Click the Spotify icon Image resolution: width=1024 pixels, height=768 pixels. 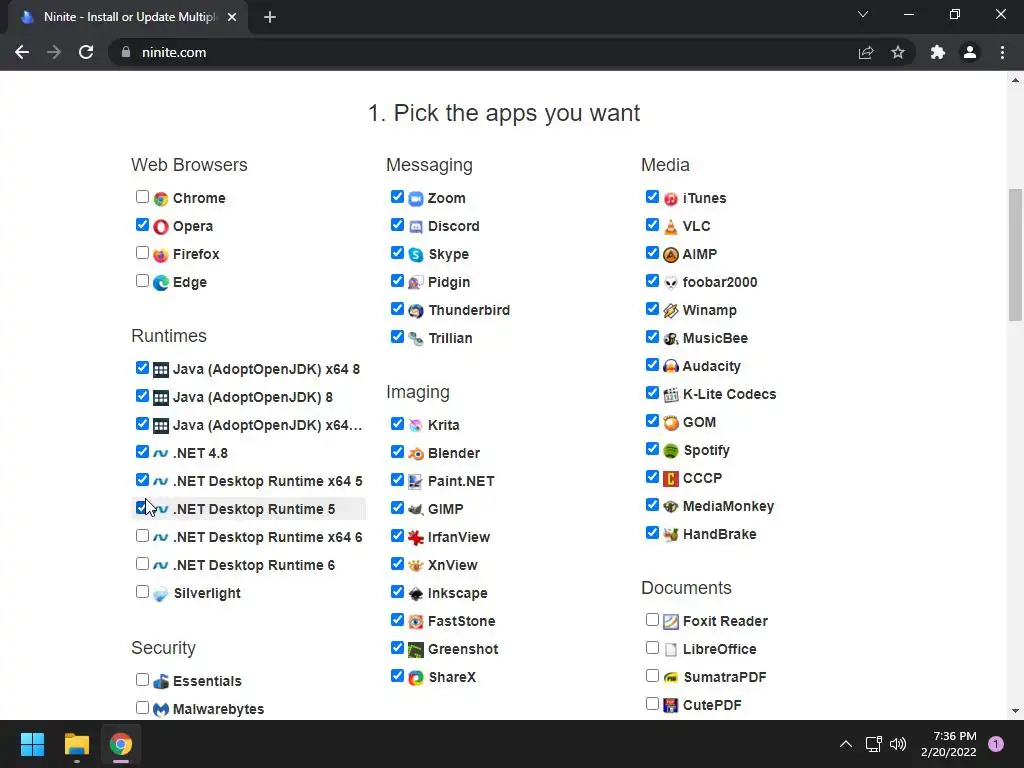click(671, 451)
